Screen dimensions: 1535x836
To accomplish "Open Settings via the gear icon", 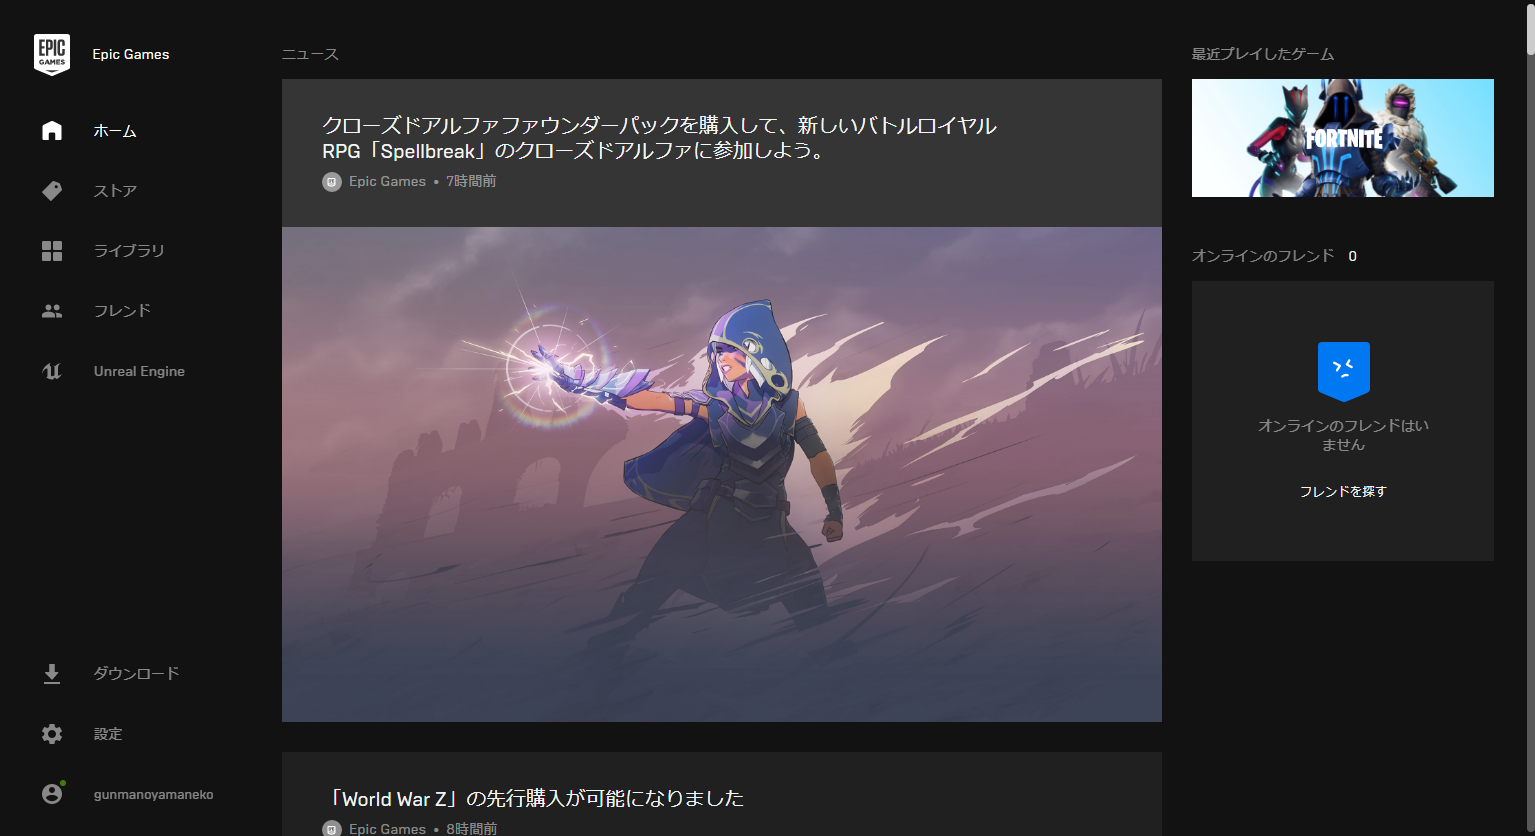I will 52,734.
